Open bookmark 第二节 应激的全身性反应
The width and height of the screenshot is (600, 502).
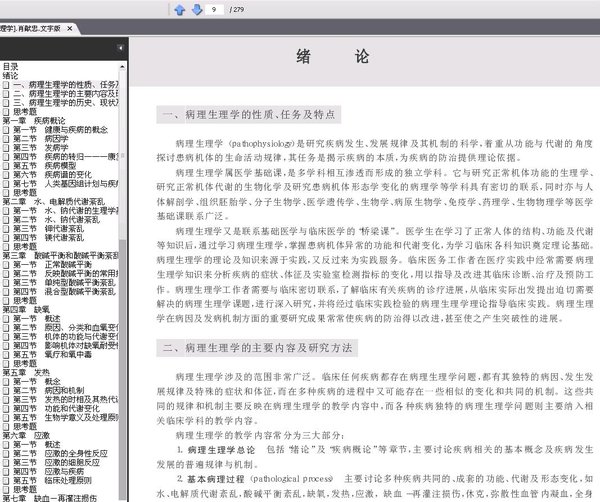[x=60, y=453]
